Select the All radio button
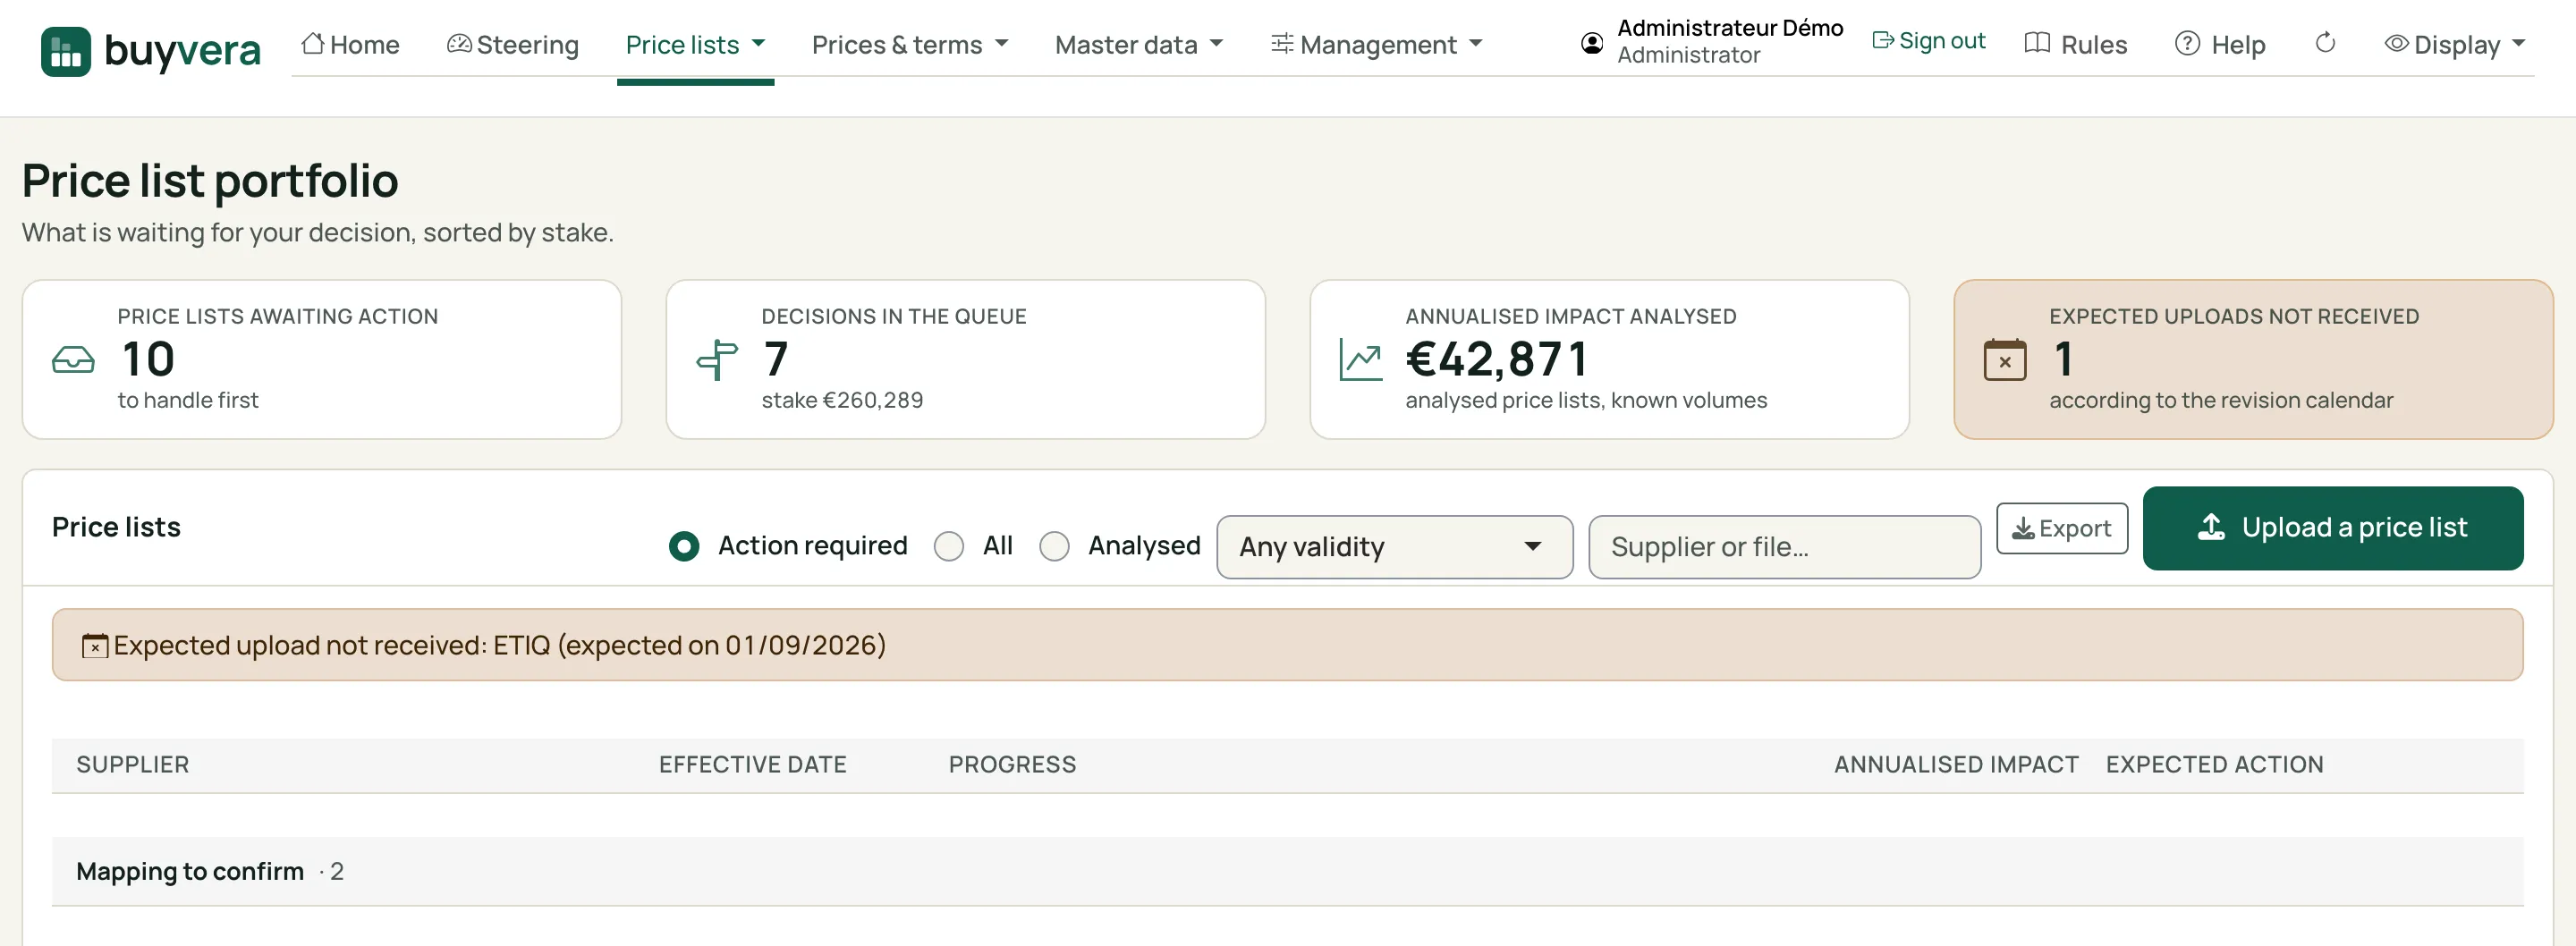 tap(948, 546)
